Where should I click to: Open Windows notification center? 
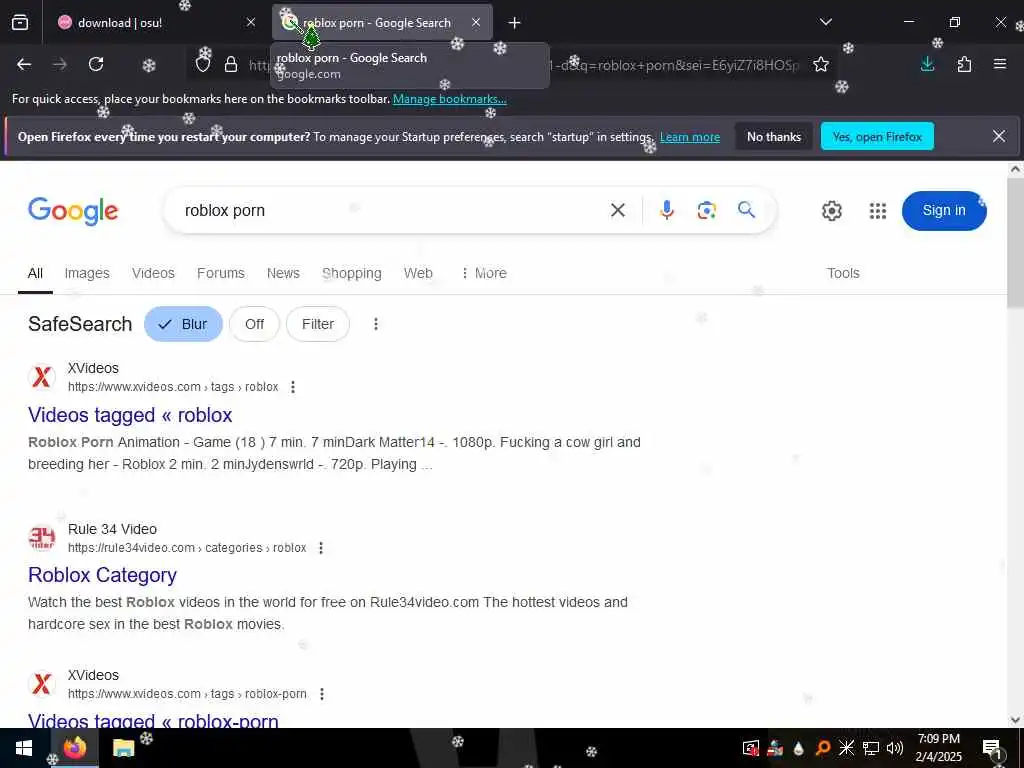[992, 748]
